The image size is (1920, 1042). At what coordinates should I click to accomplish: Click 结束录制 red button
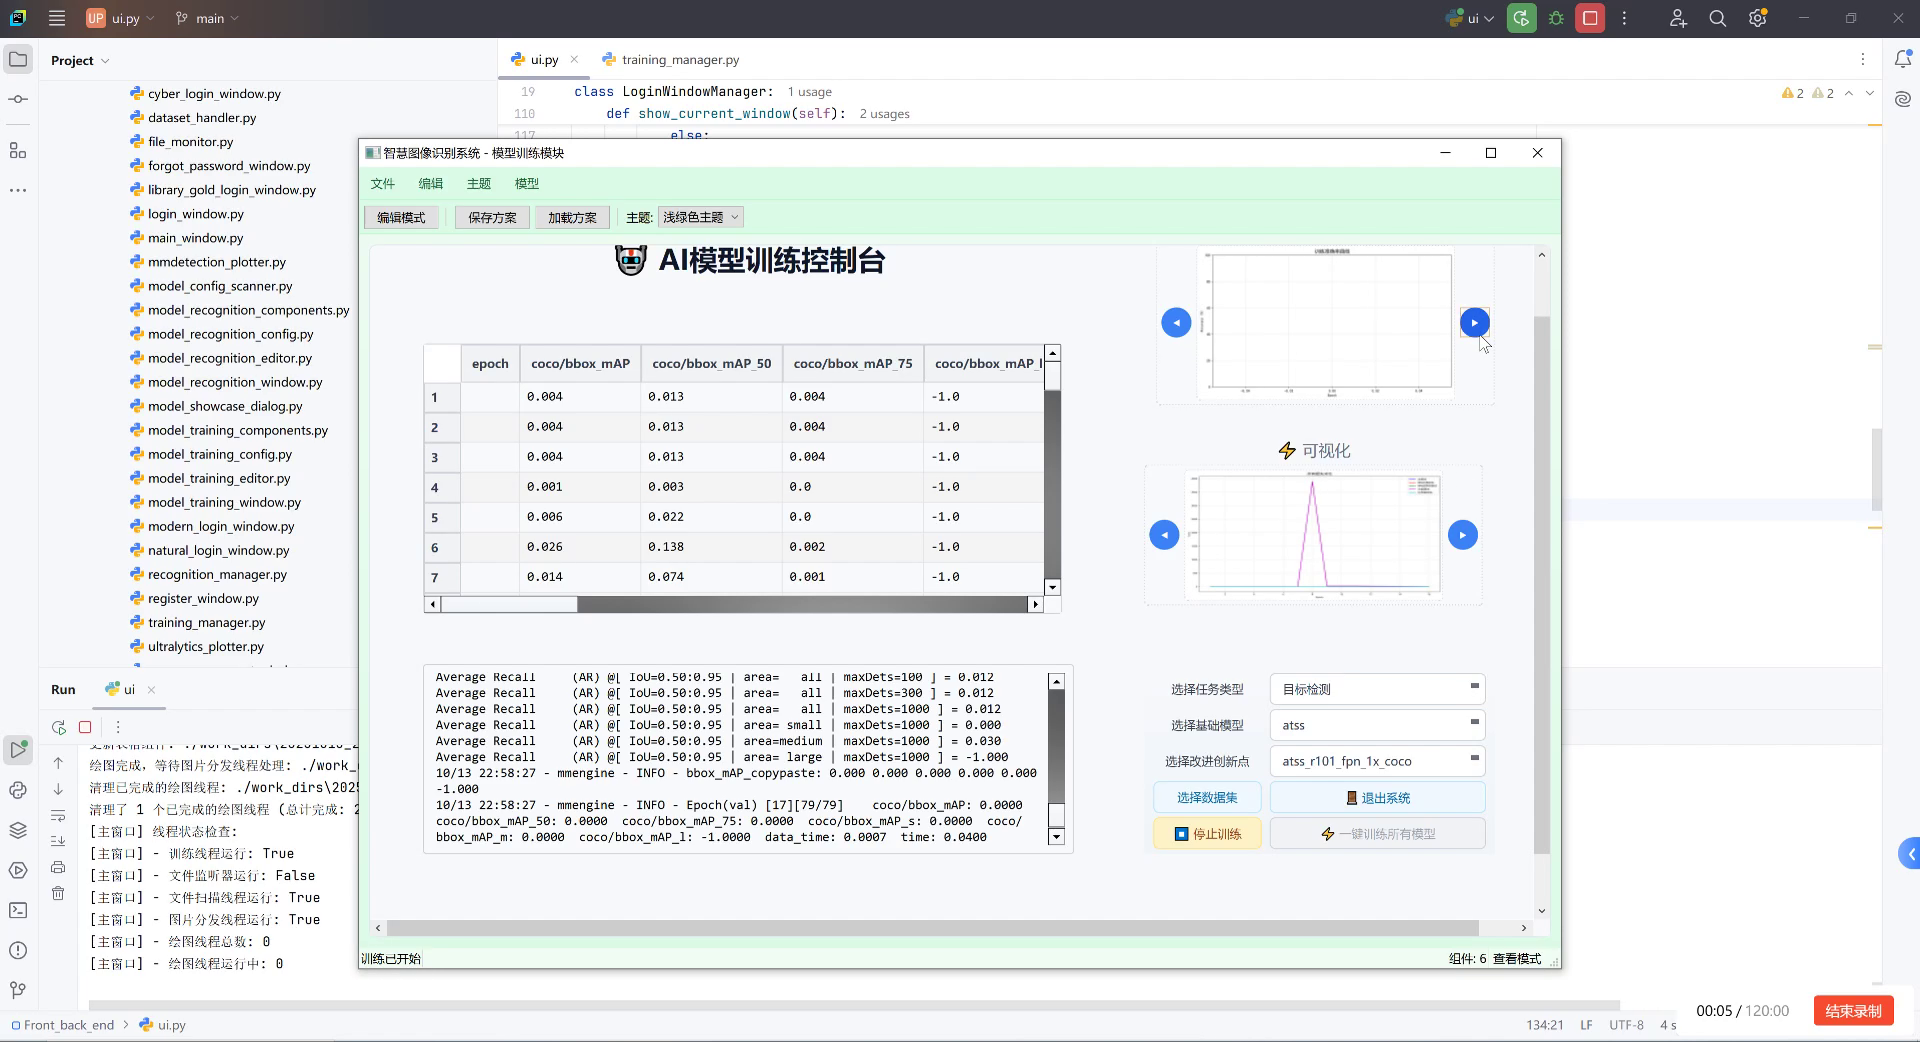click(x=1853, y=1011)
